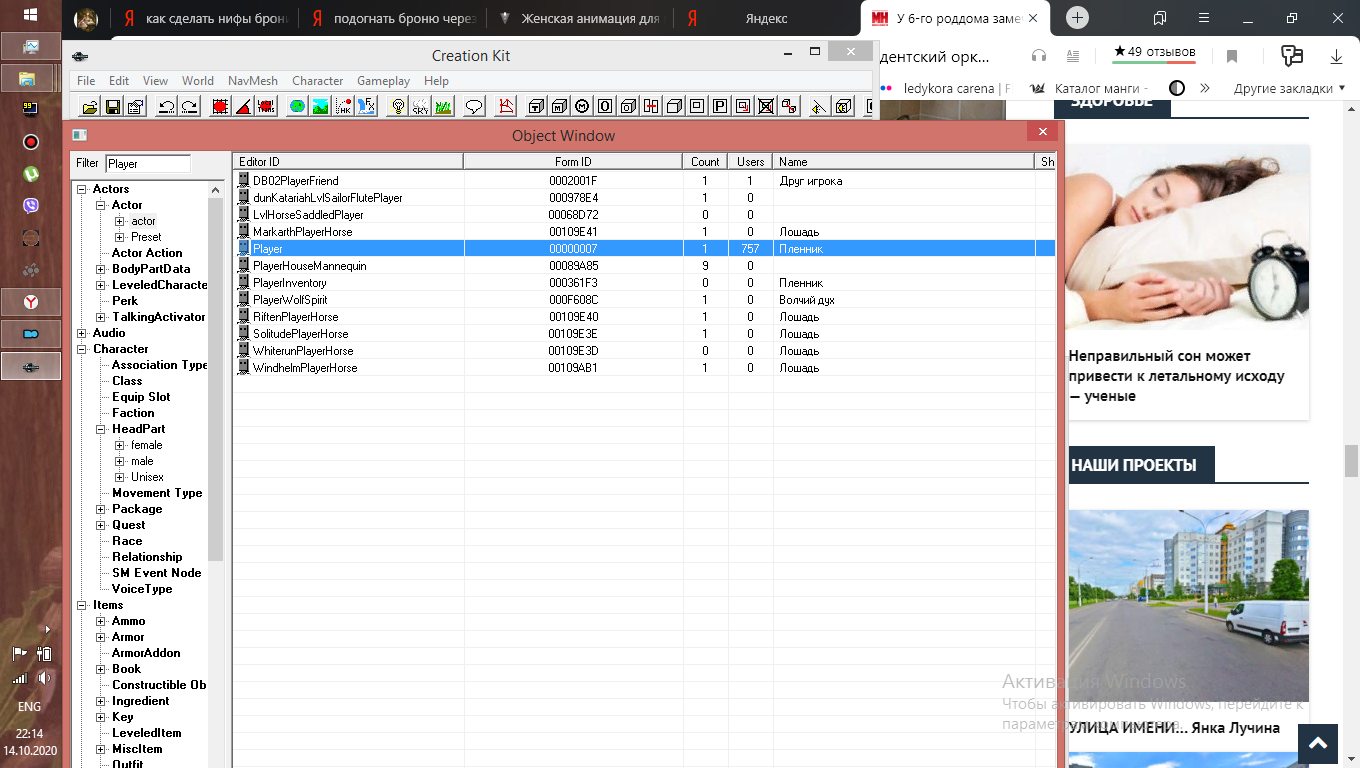The image size is (1360, 768).
Task: Click the speech bubble dialogue icon
Action: coord(475,106)
